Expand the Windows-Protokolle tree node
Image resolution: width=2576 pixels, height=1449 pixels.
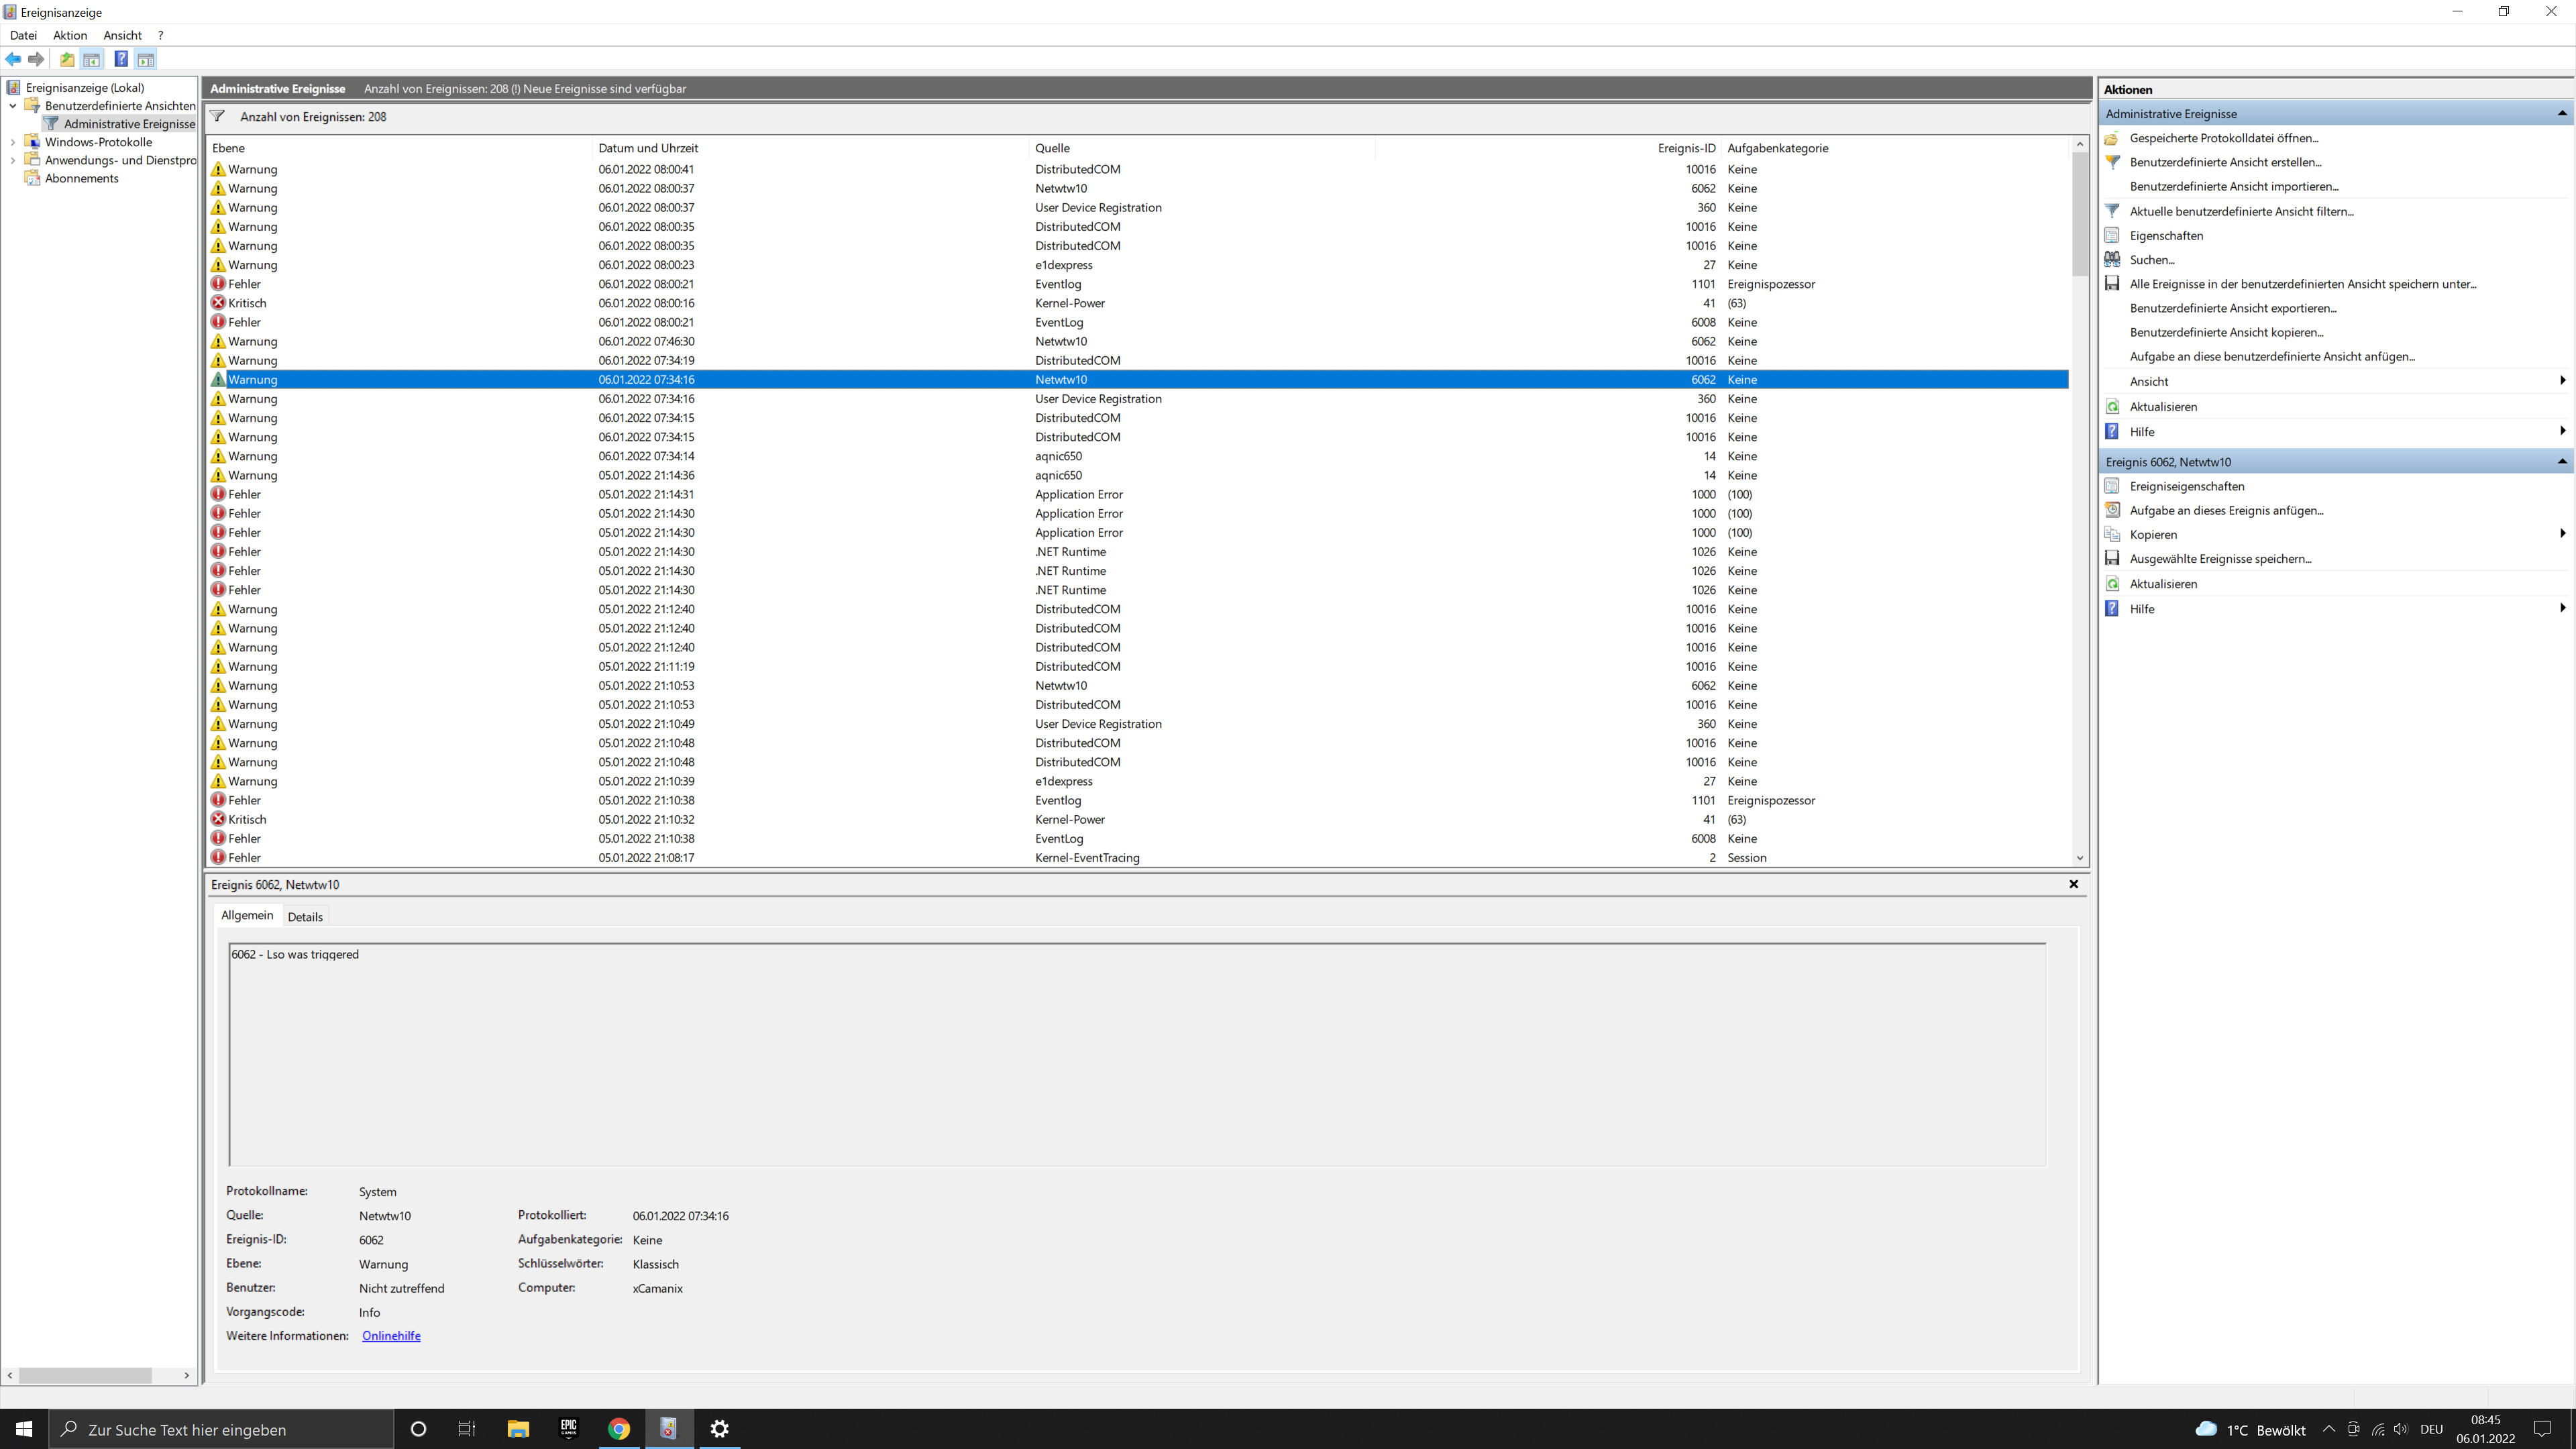[12, 142]
